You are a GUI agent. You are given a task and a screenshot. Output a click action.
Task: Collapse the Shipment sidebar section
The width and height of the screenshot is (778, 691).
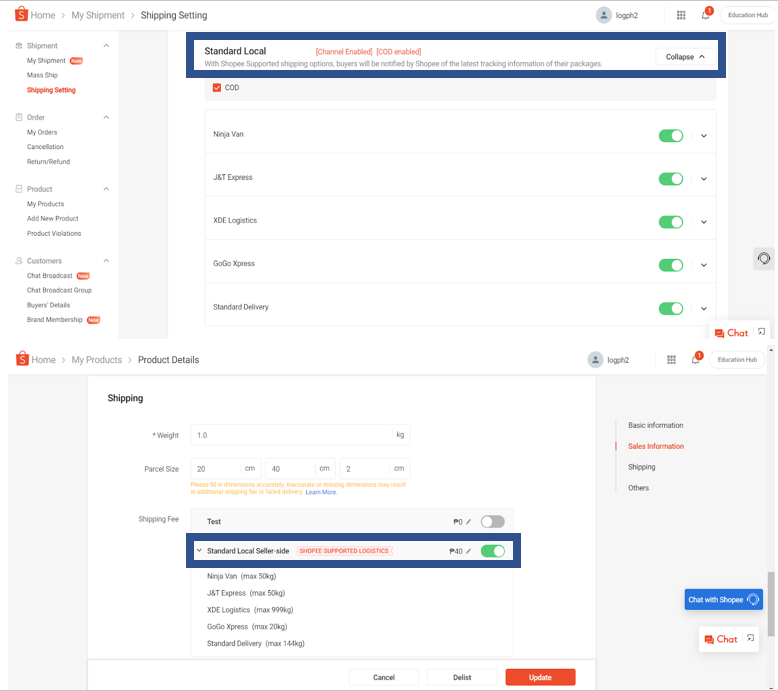pos(106,46)
